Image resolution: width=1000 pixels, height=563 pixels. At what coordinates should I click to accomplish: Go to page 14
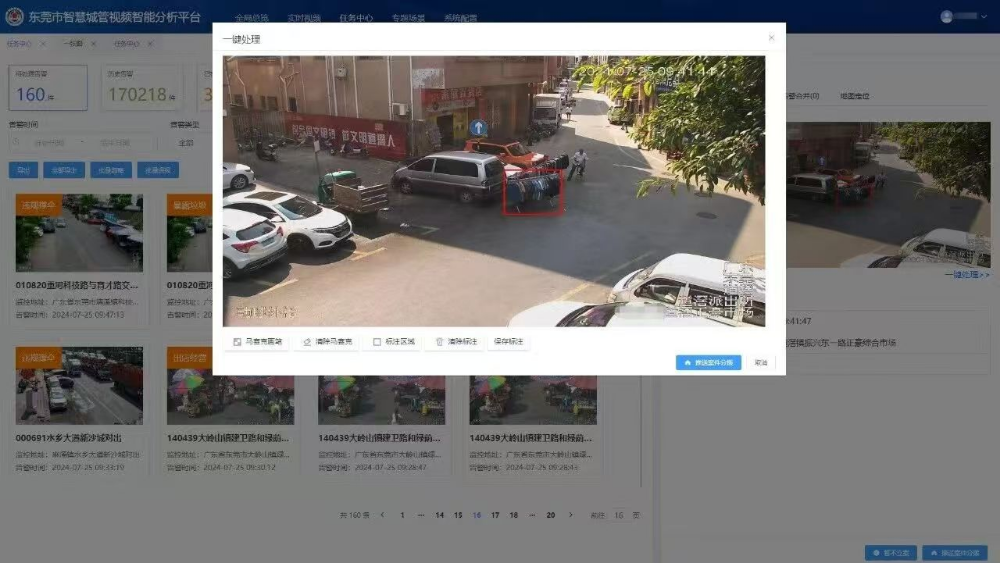click(x=439, y=515)
